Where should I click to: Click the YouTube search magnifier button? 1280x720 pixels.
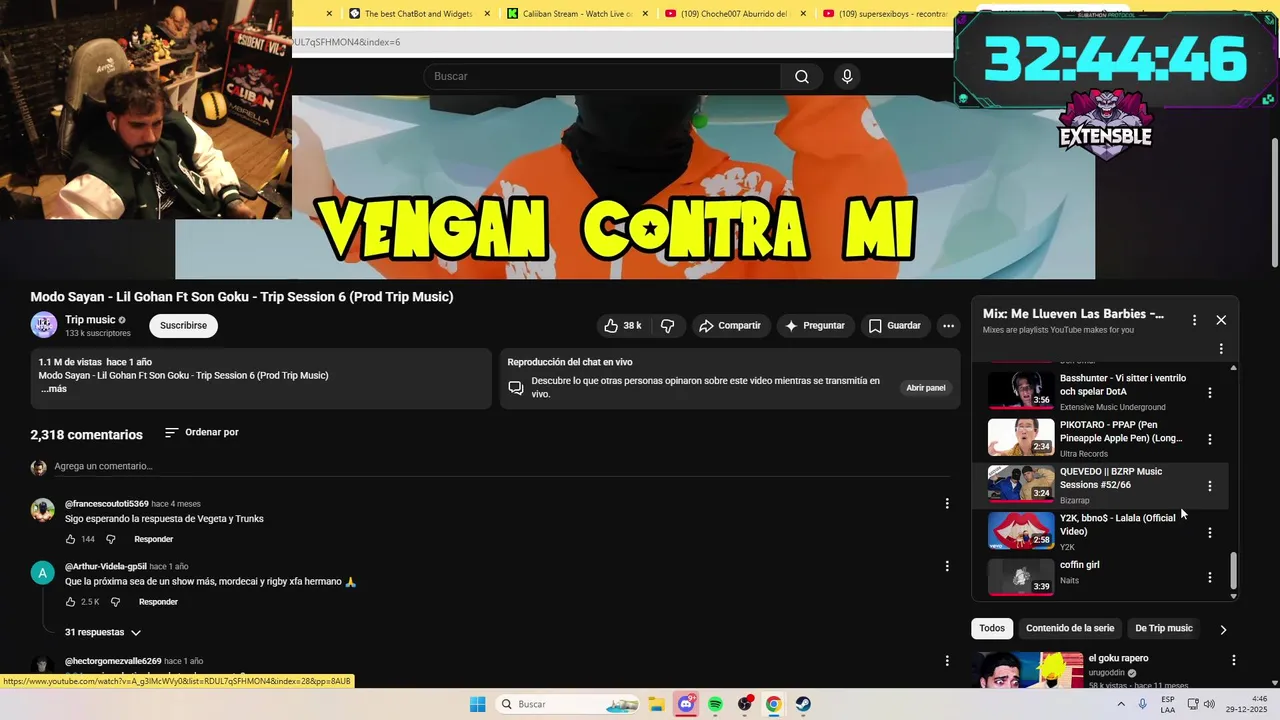[802, 77]
